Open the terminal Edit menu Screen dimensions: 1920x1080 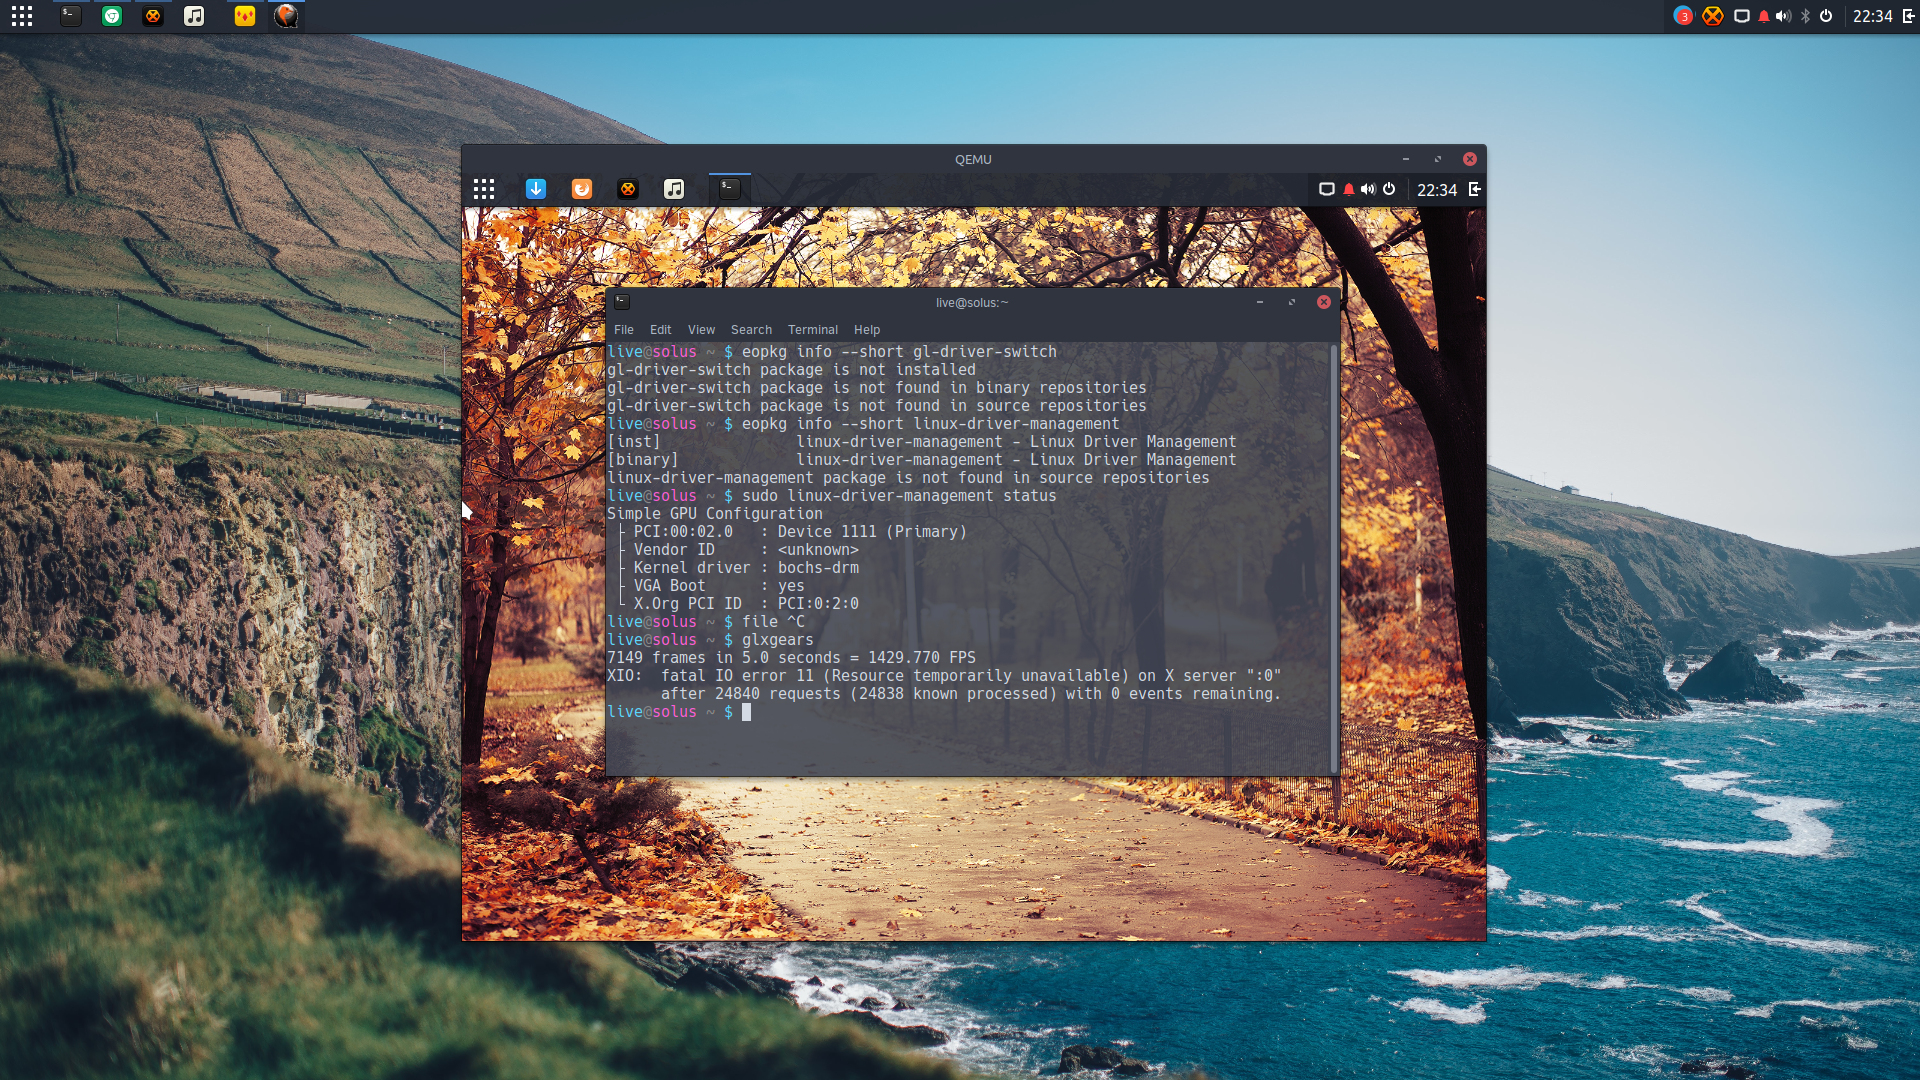click(x=661, y=329)
